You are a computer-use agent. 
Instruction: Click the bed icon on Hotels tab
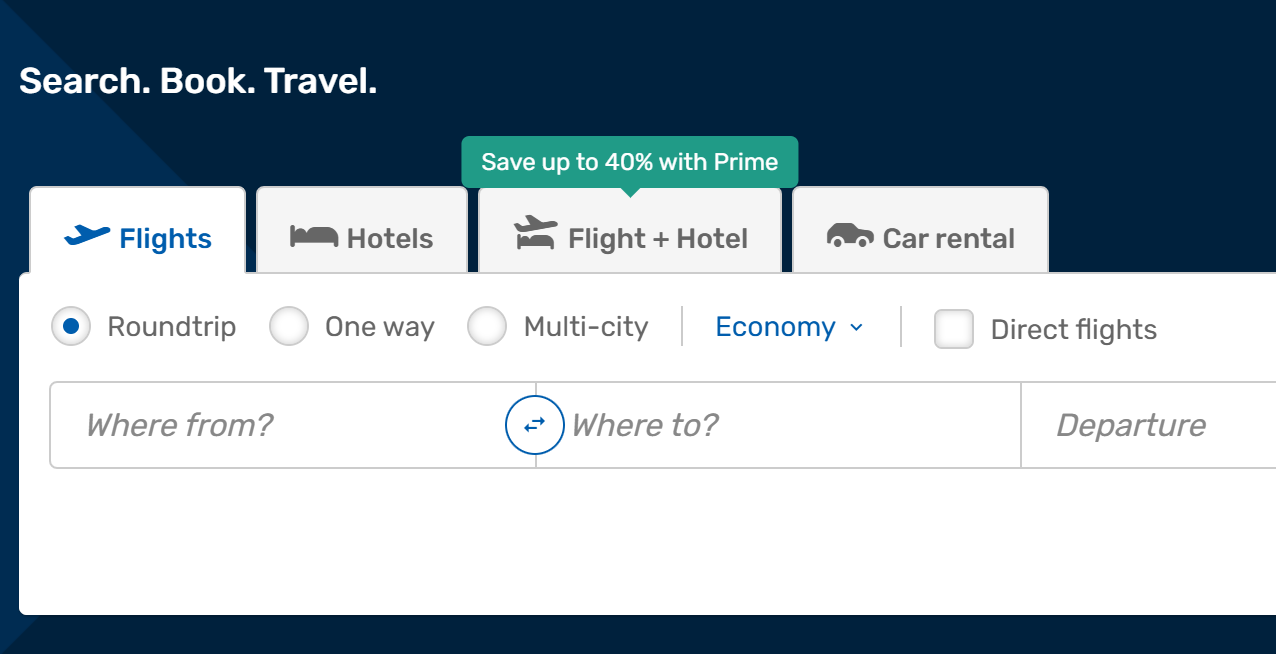(314, 236)
